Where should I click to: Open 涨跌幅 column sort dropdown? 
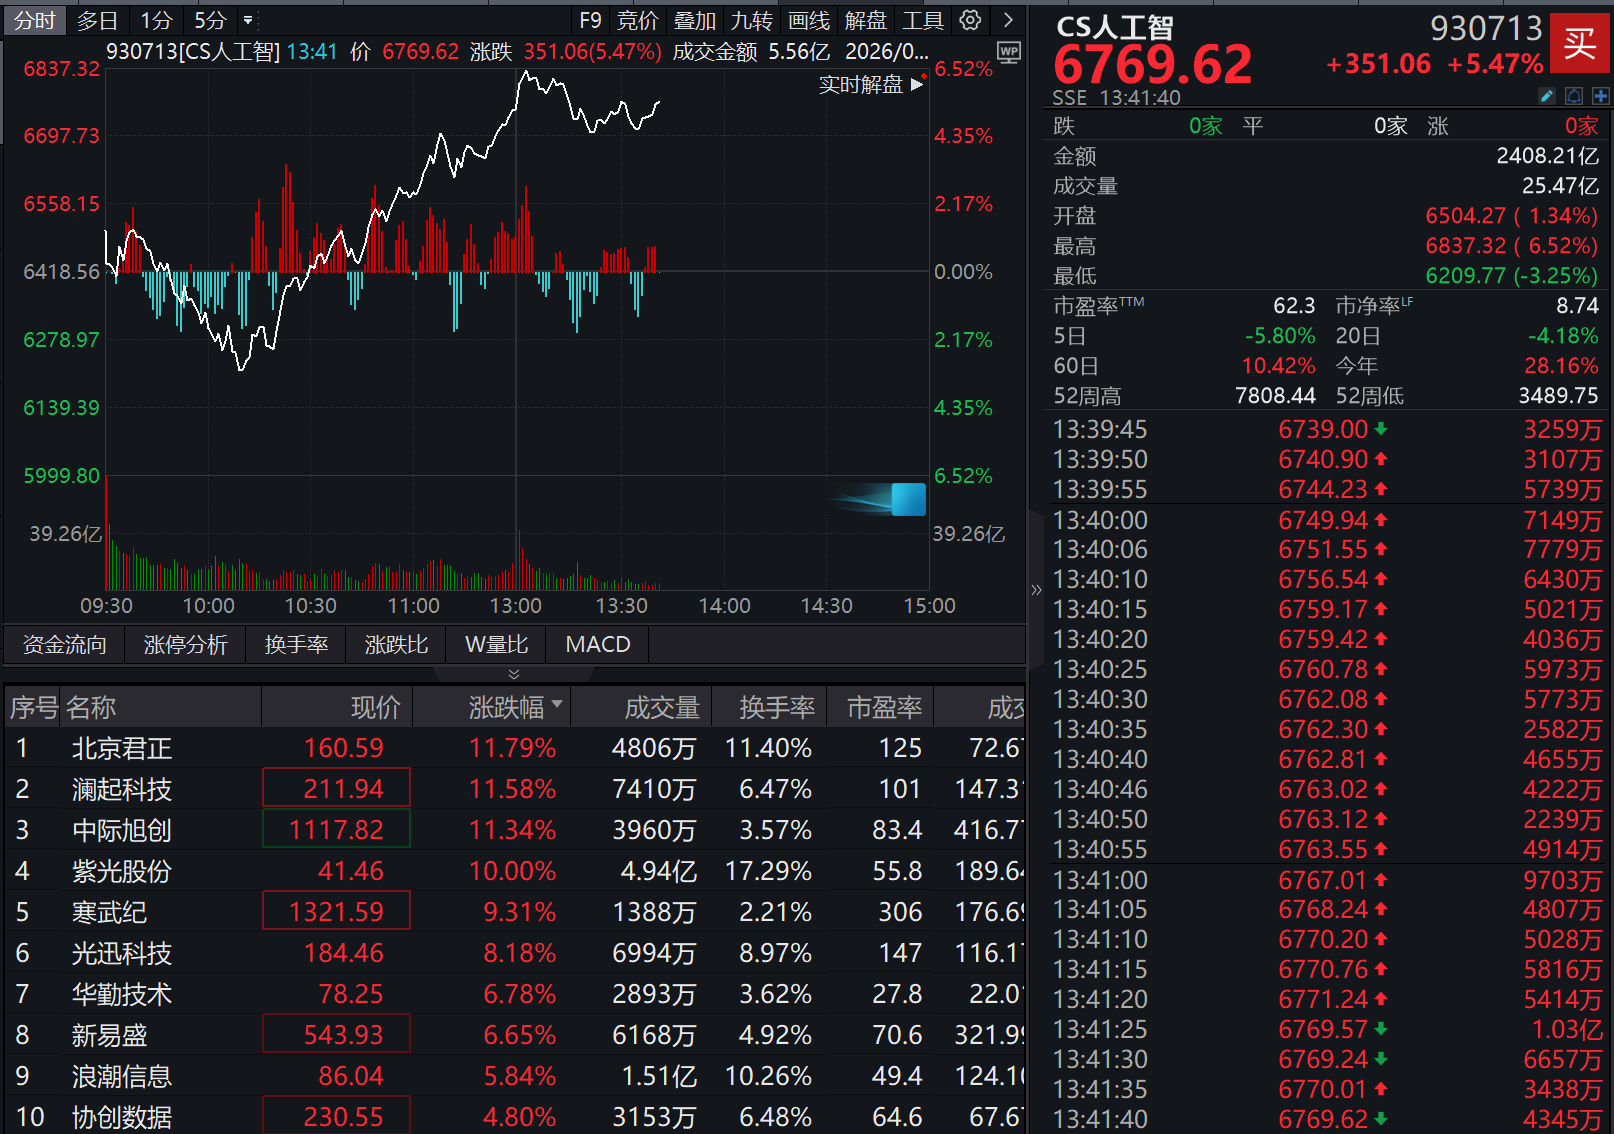point(557,705)
